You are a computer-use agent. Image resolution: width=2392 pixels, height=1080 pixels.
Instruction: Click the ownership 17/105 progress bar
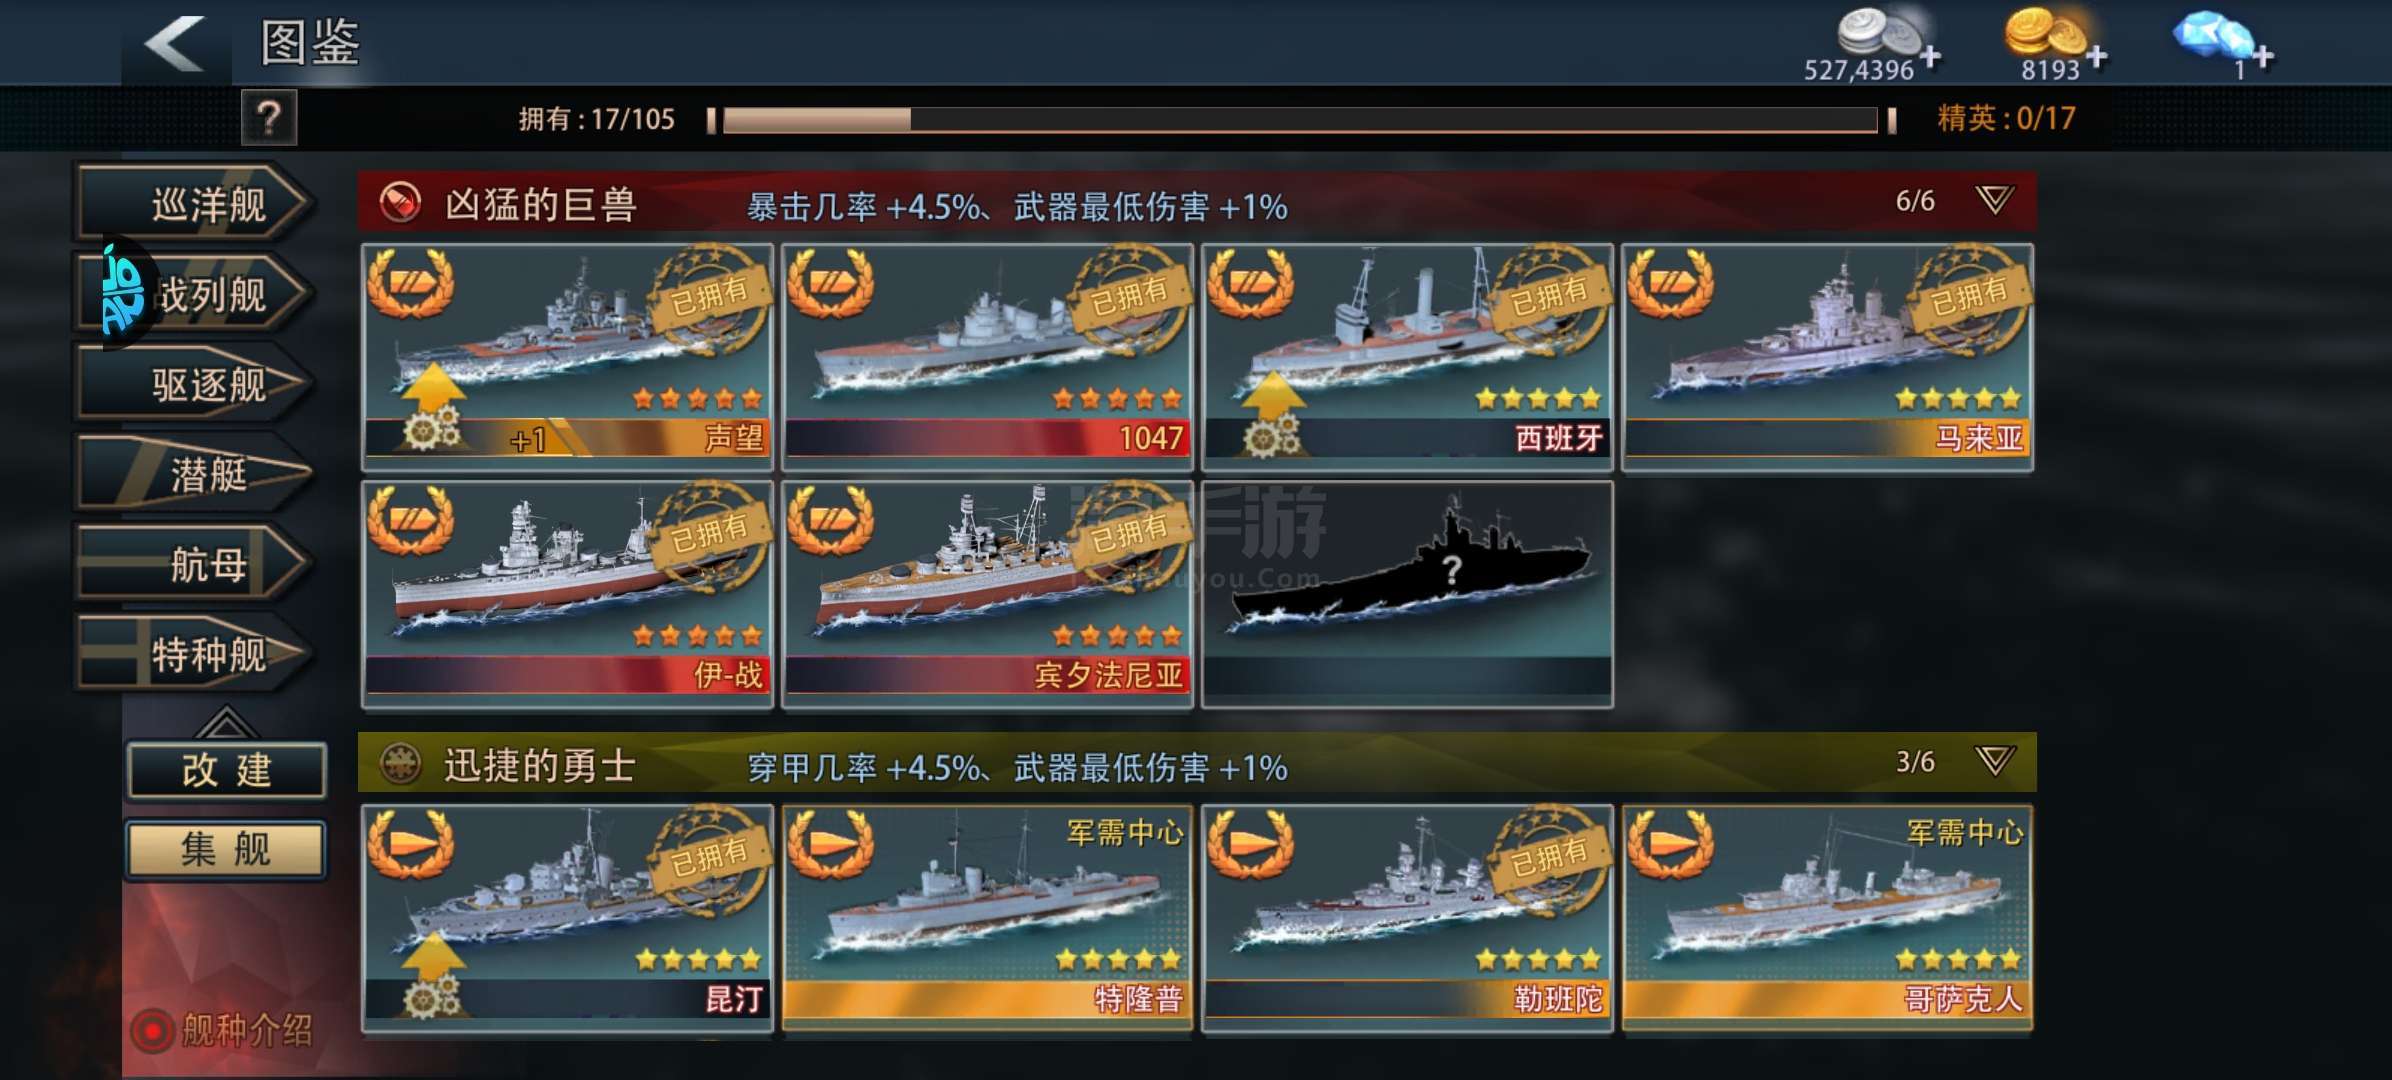pos(1300,120)
